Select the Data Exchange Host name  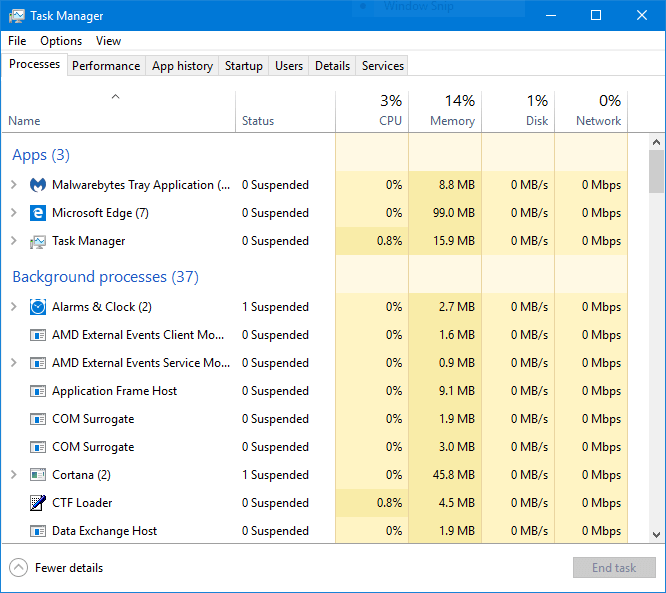tap(104, 531)
